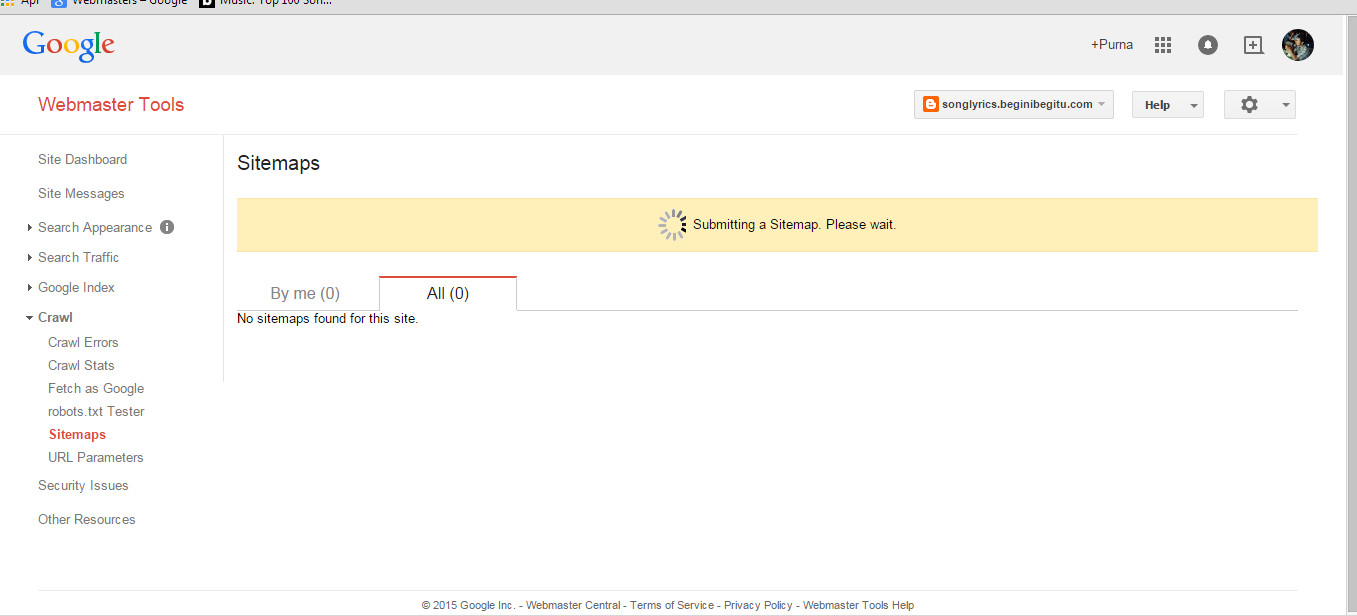Screen dimensions: 1357x616
Task: Click the share plus box icon
Action: [x=1253, y=45]
